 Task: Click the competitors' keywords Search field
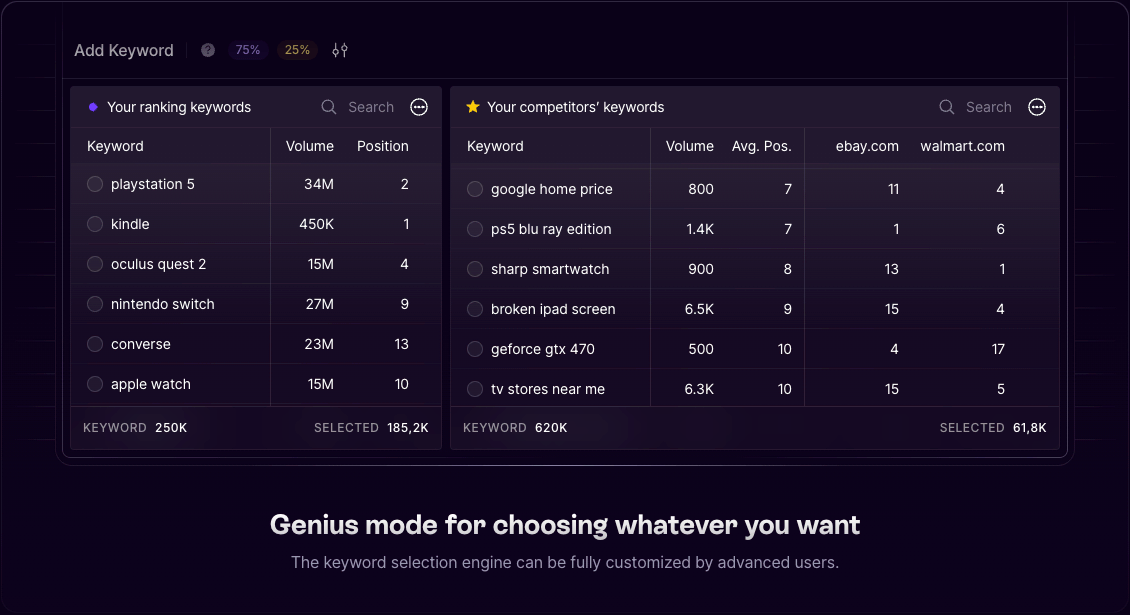coord(989,107)
